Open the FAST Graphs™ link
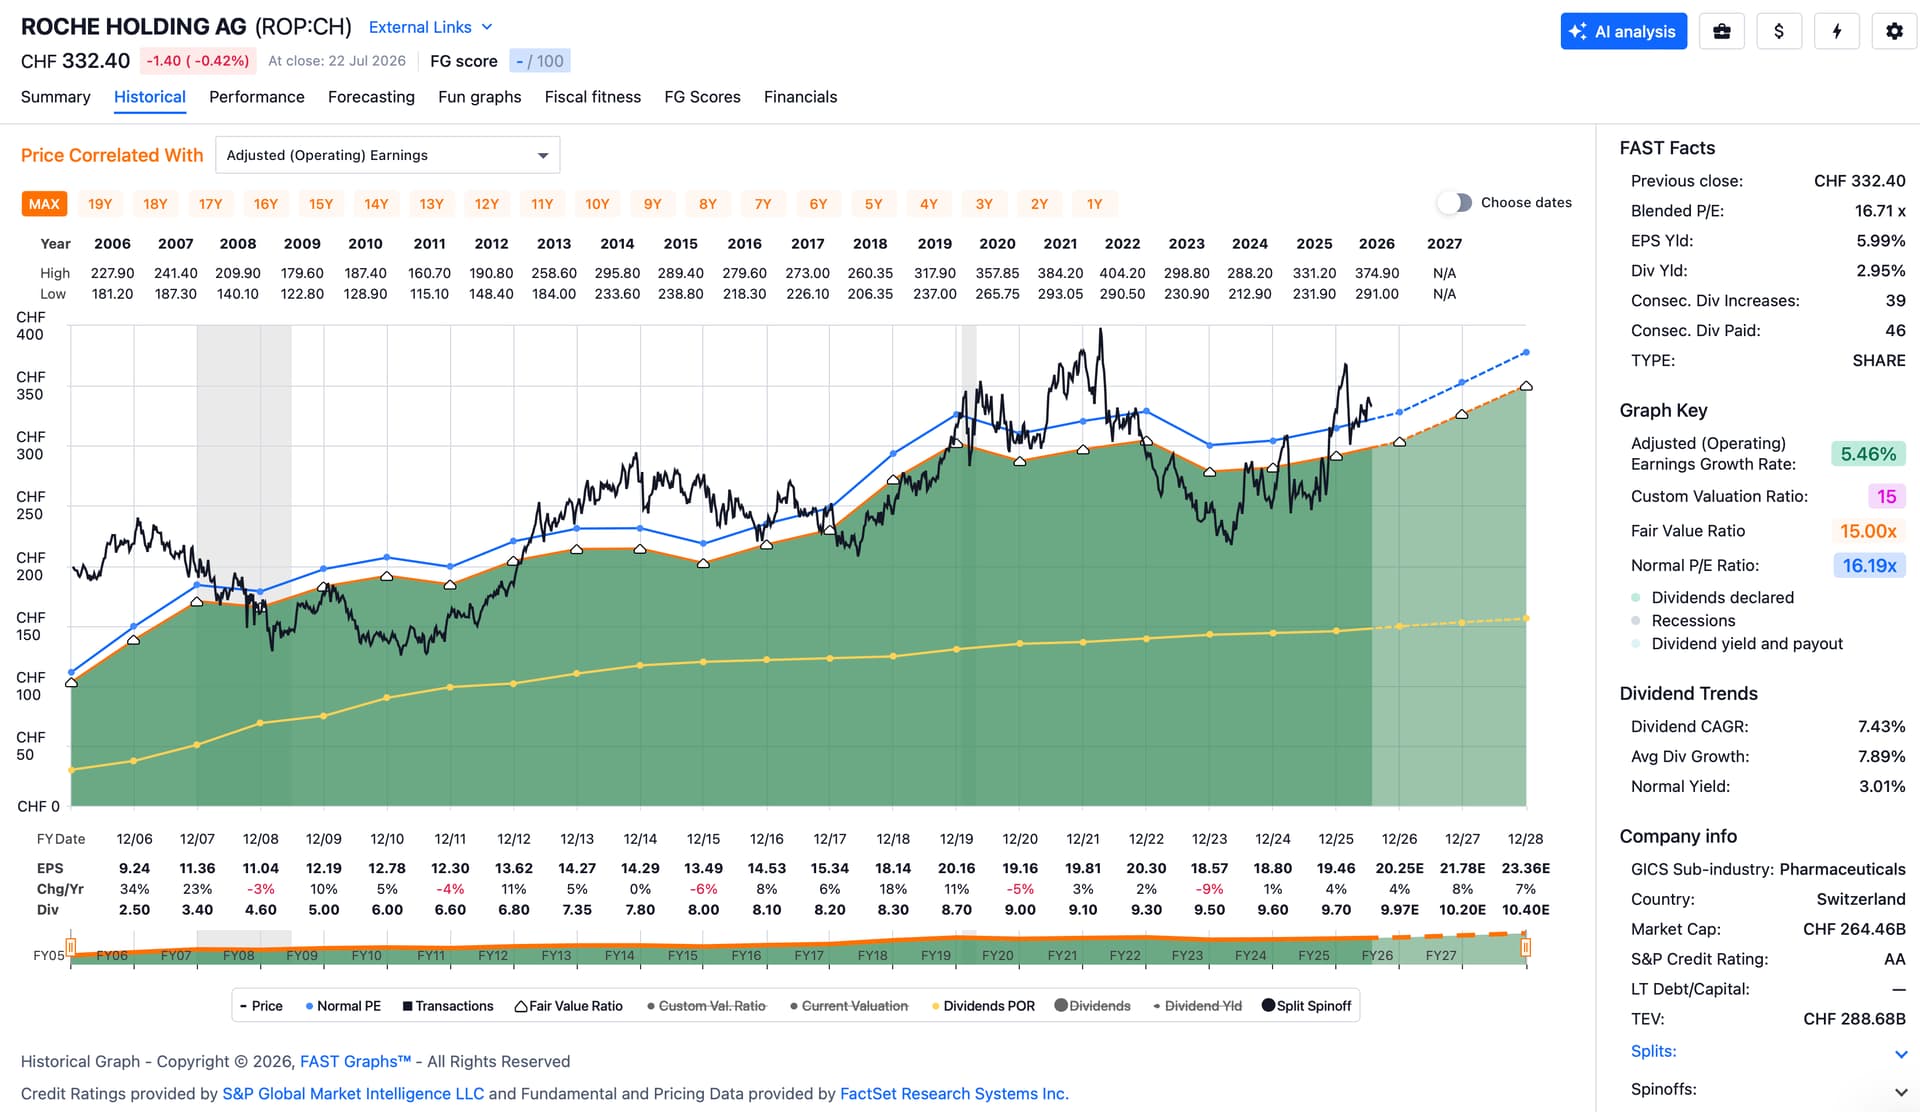 coord(356,1062)
